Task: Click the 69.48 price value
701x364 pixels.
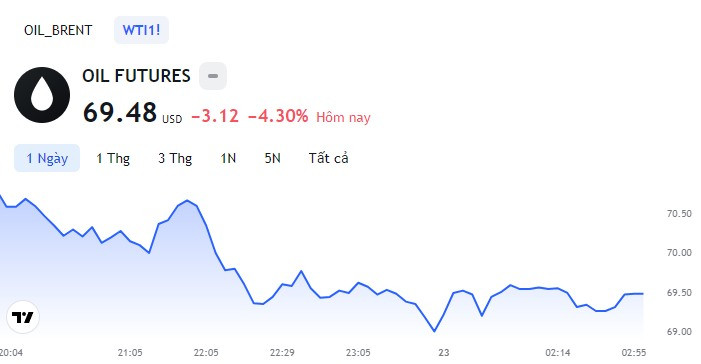Action: pos(120,112)
